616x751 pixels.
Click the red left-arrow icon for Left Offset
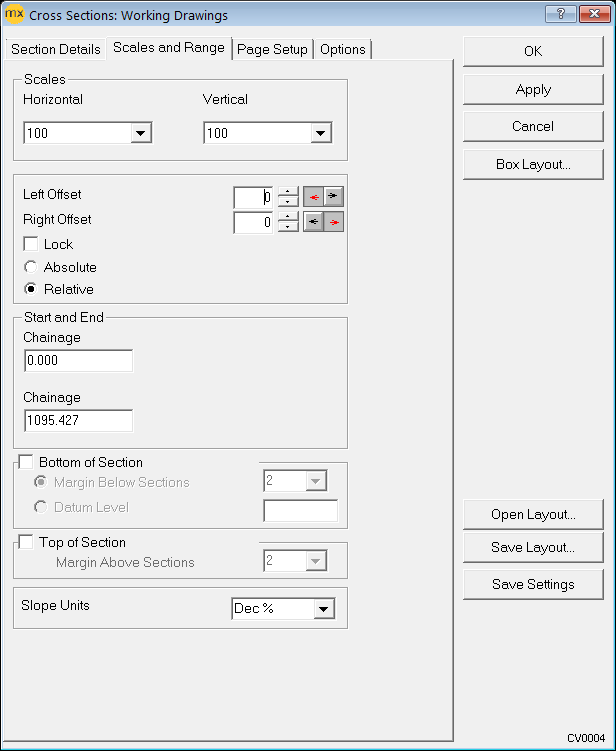313,197
